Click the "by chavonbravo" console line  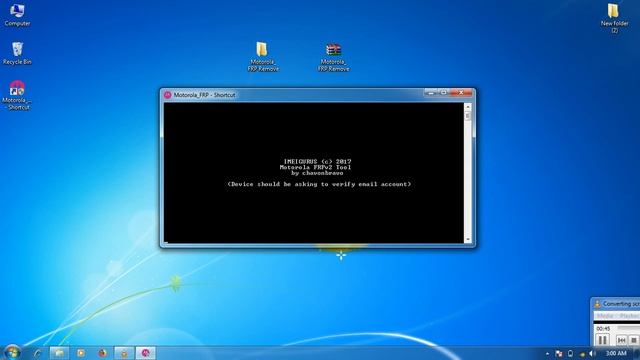317,173
